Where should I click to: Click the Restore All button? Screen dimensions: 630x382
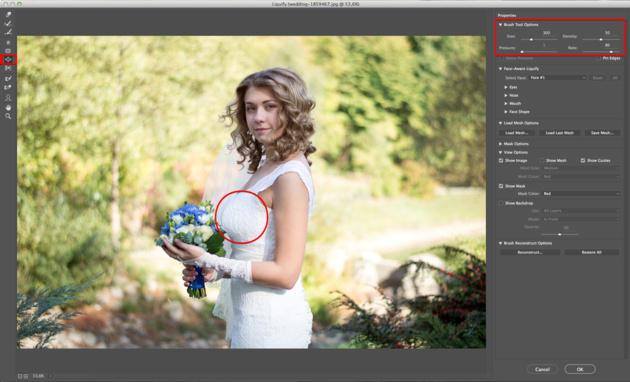(x=591, y=252)
